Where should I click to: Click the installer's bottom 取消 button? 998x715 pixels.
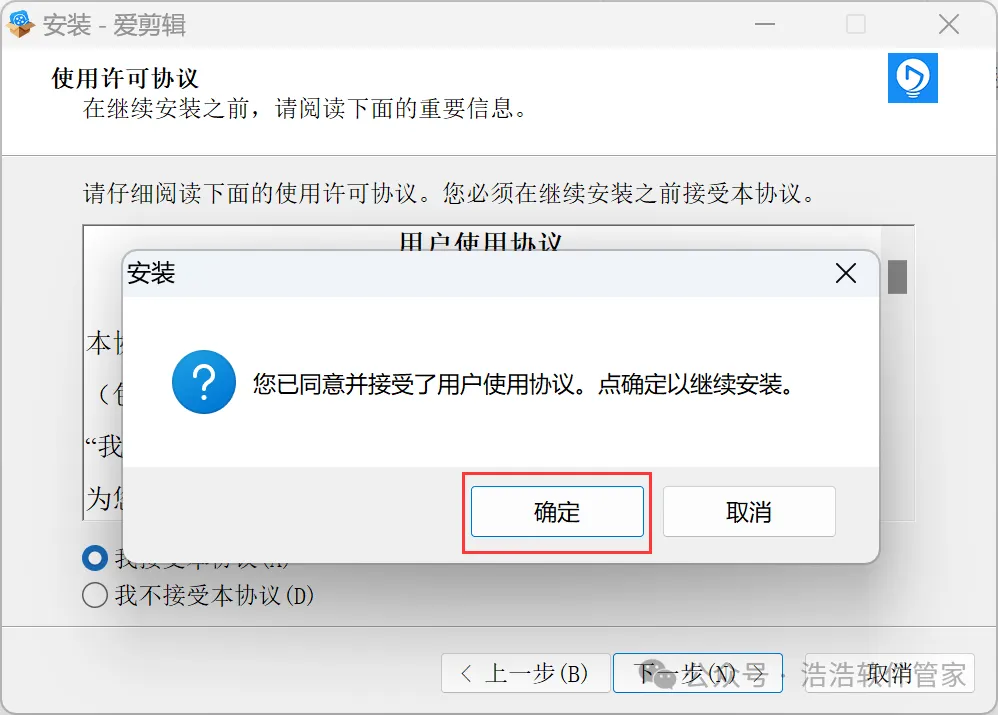[x=890, y=673]
